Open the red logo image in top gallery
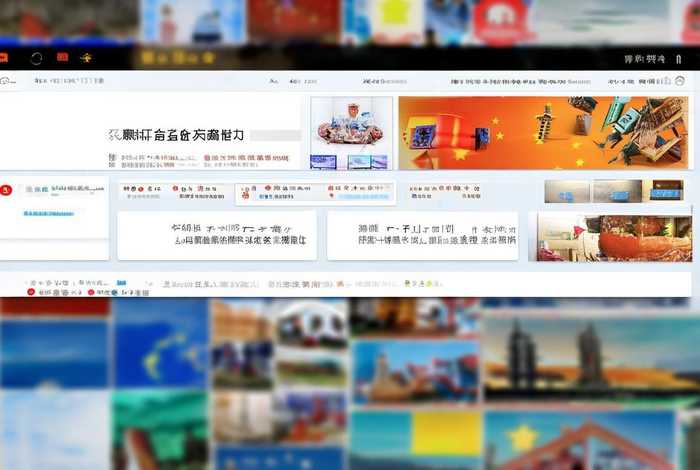700x470 pixels. 502,22
